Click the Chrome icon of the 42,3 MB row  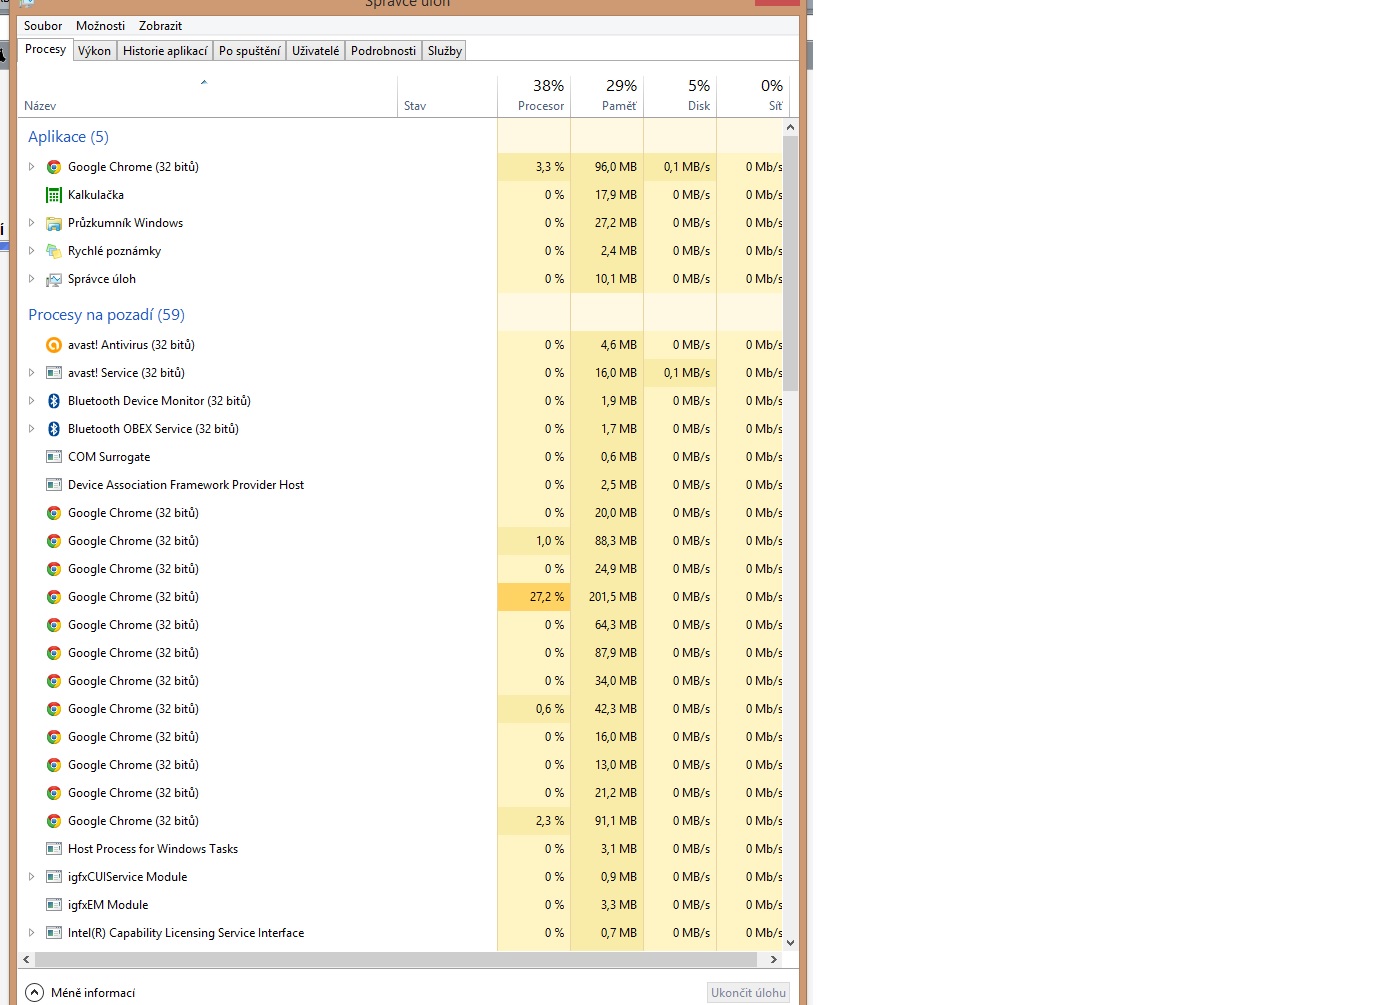[x=54, y=709]
